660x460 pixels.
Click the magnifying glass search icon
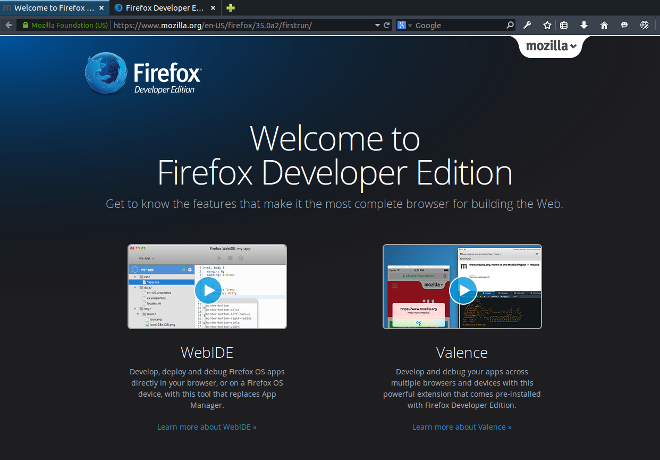tap(510, 25)
